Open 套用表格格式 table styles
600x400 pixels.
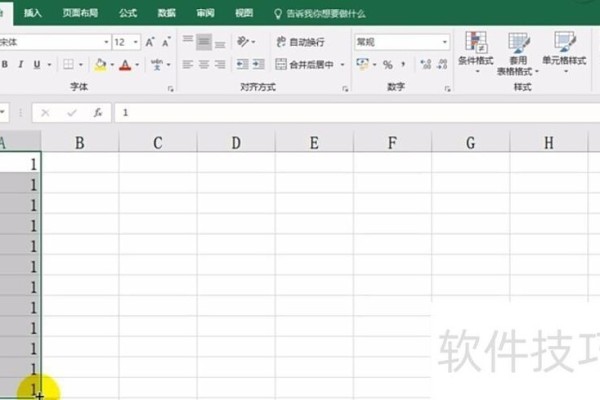point(518,54)
